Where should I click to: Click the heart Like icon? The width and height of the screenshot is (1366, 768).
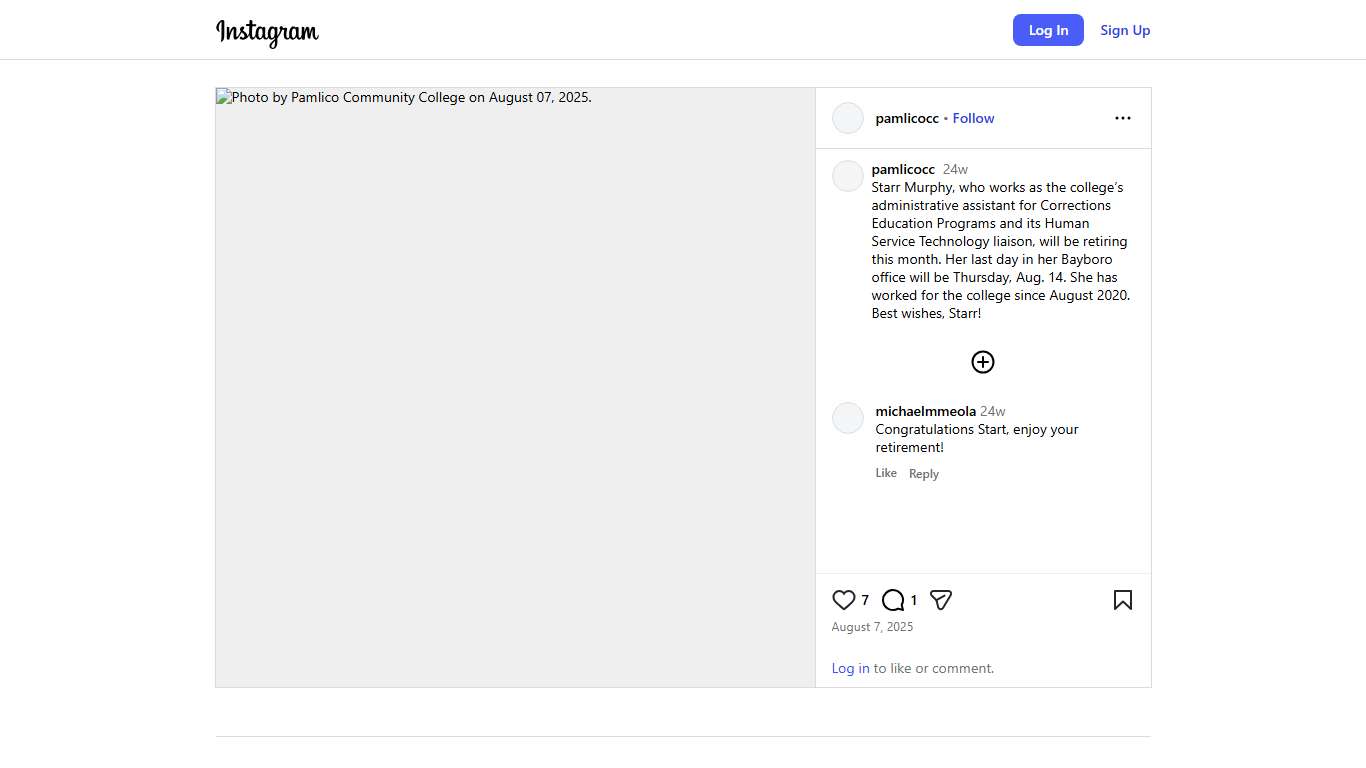click(x=843, y=600)
